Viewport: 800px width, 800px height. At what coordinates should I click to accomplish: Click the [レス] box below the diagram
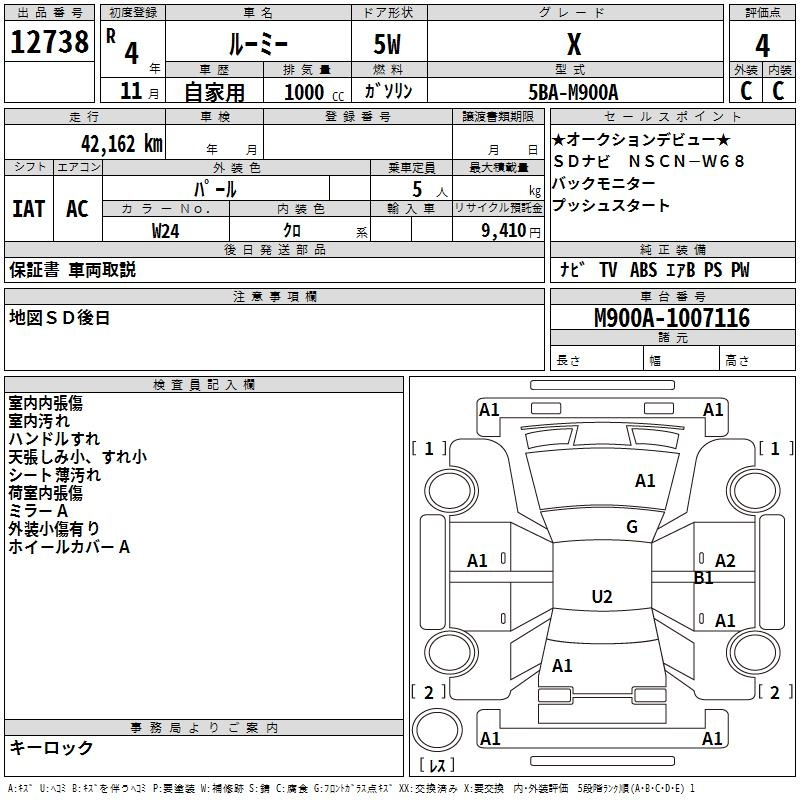[x=436, y=766]
